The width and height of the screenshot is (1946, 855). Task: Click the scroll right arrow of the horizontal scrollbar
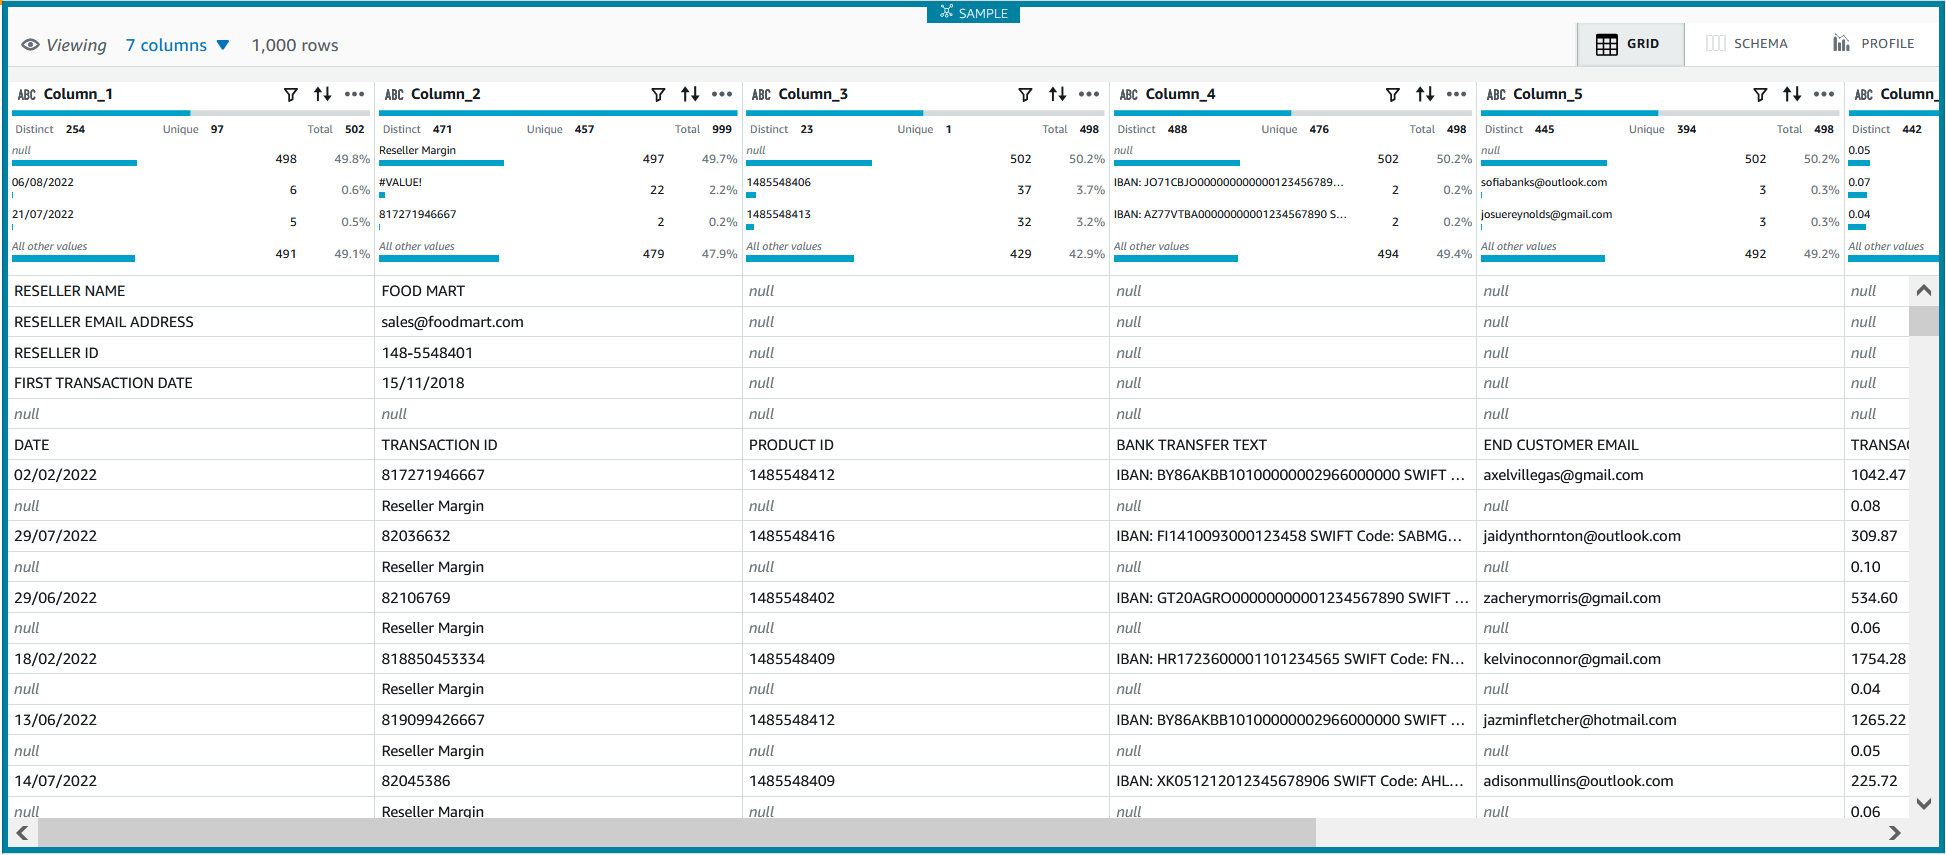(x=1894, y=832)
